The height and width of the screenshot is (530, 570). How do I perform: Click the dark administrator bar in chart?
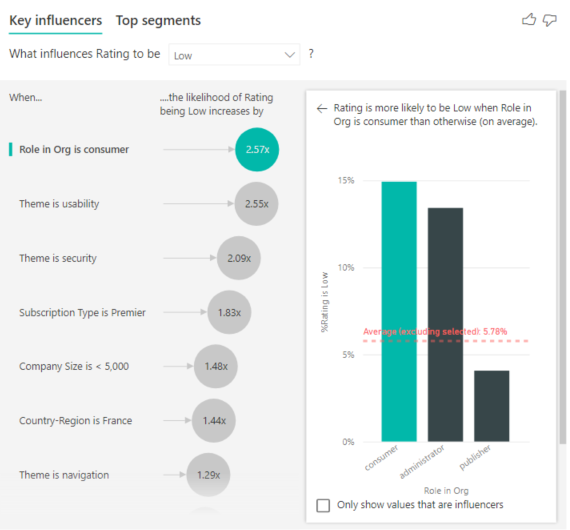[x=445, y=325]
